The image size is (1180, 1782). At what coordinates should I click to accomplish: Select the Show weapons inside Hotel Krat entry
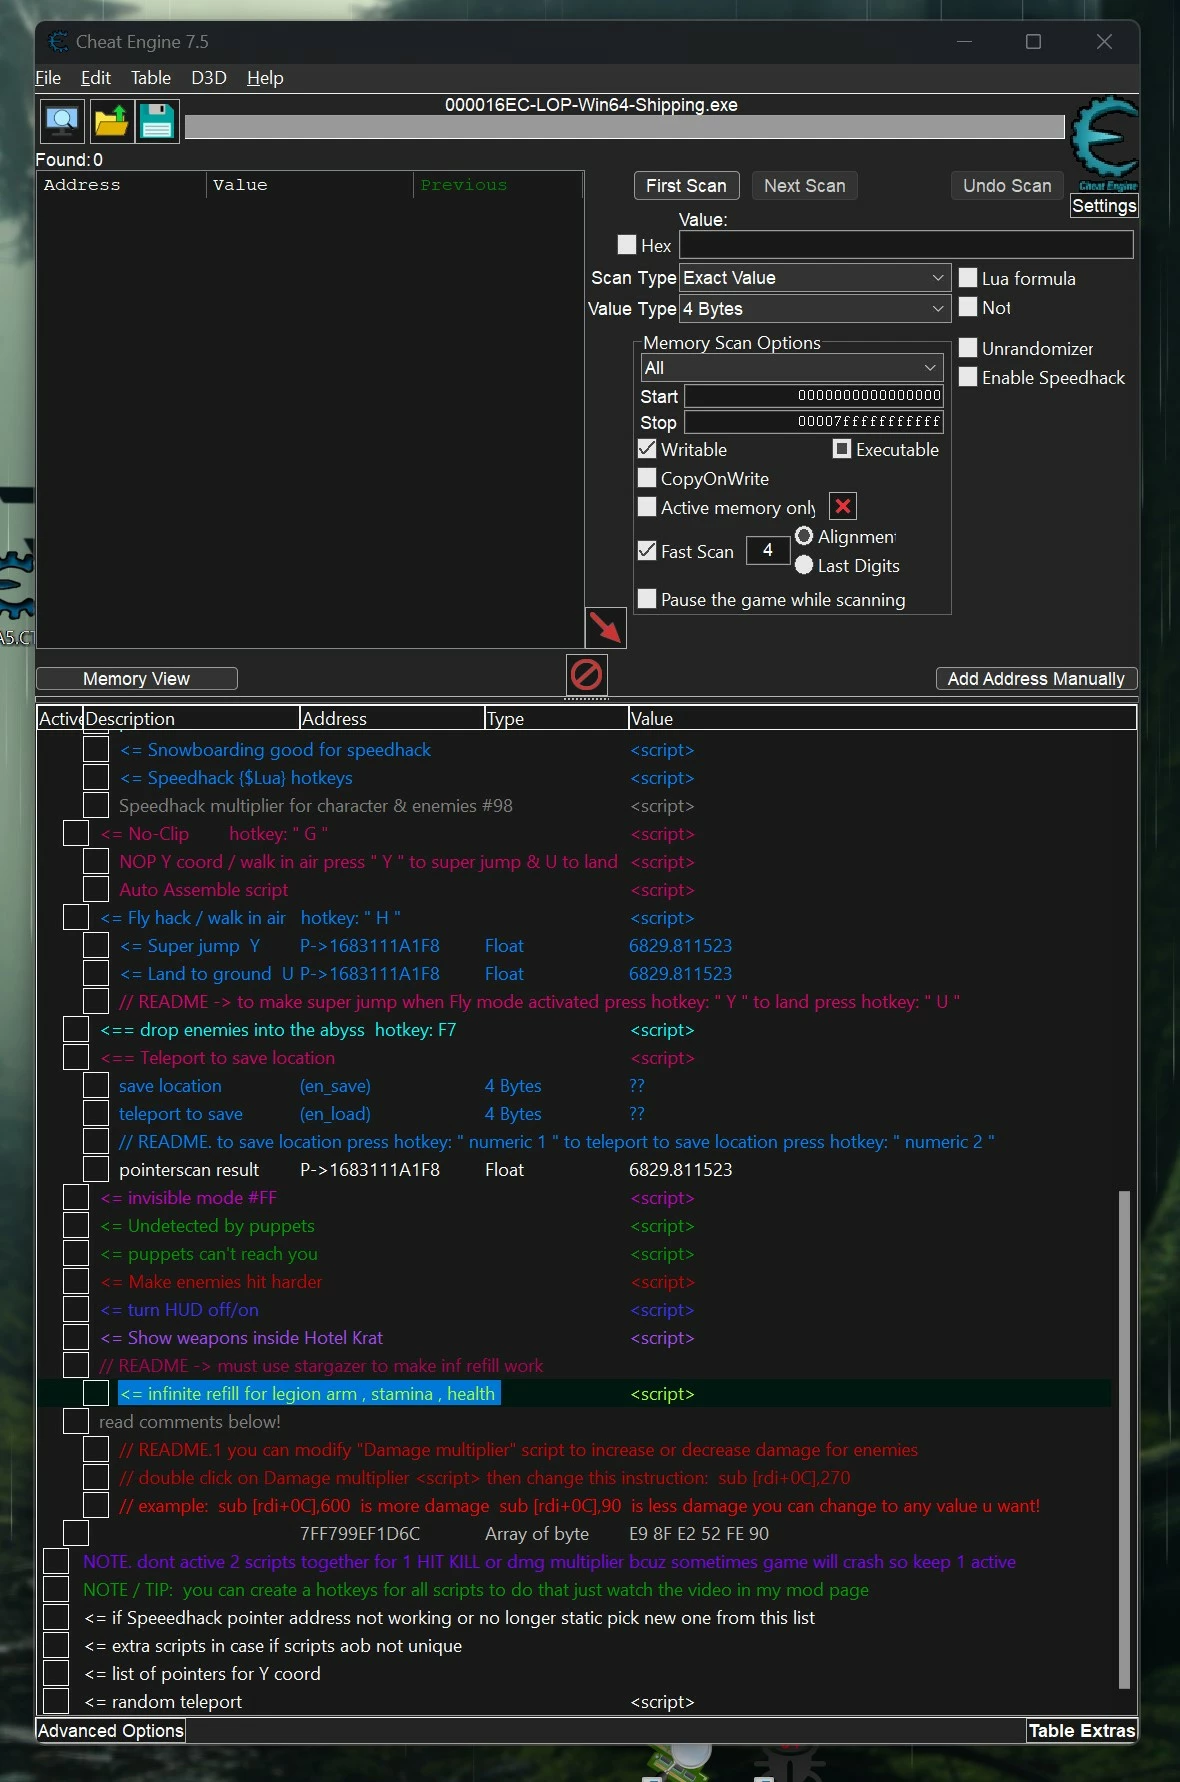[241, 1337]
